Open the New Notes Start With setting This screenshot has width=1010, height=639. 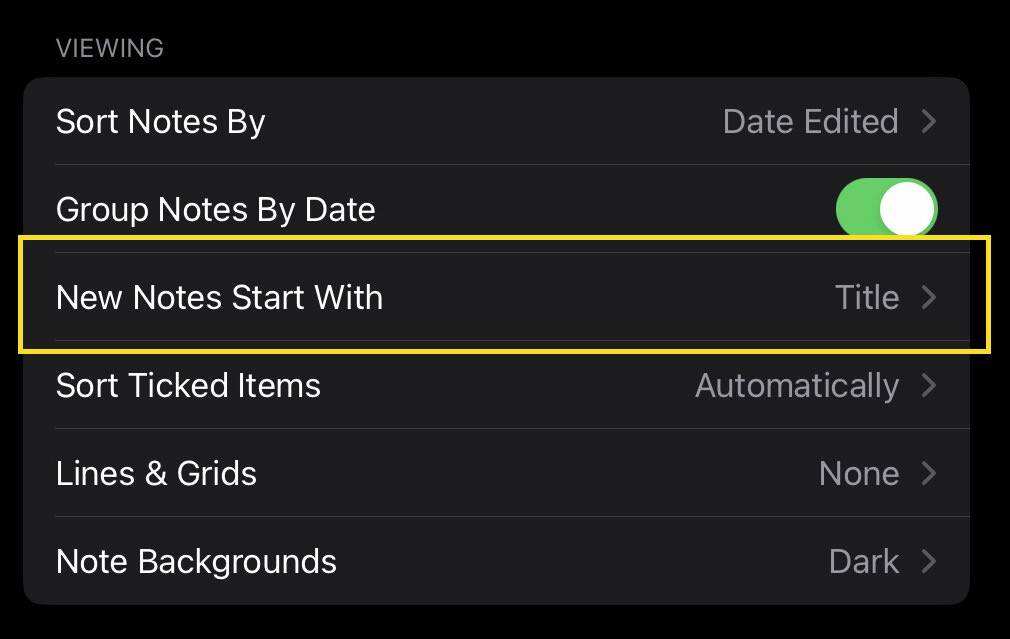click(219, 297)
